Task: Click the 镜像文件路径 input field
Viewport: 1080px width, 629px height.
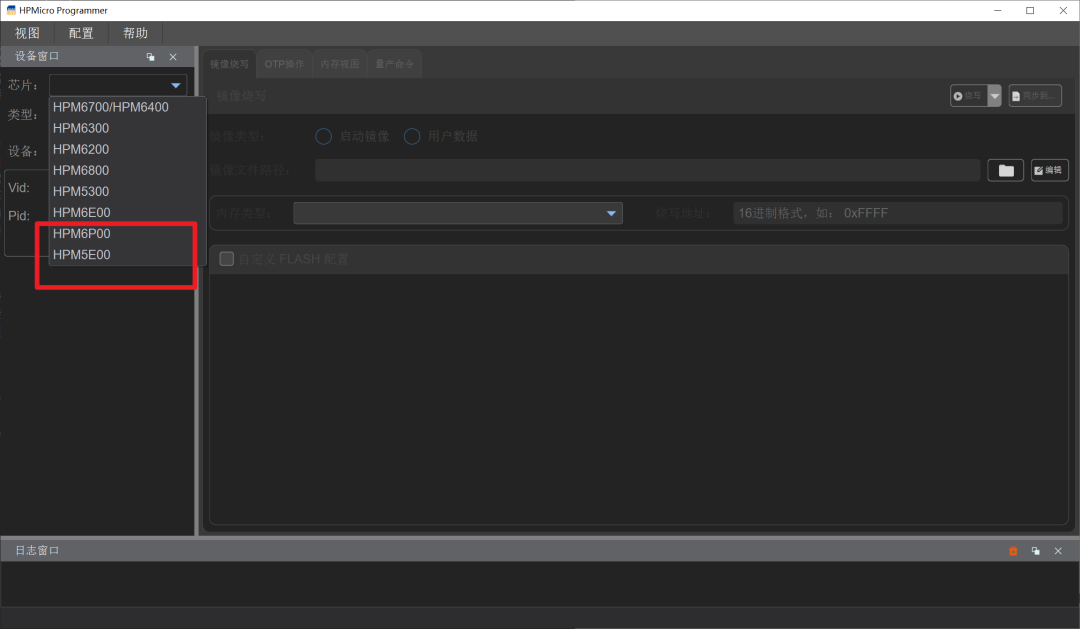Action: point(647,170)
